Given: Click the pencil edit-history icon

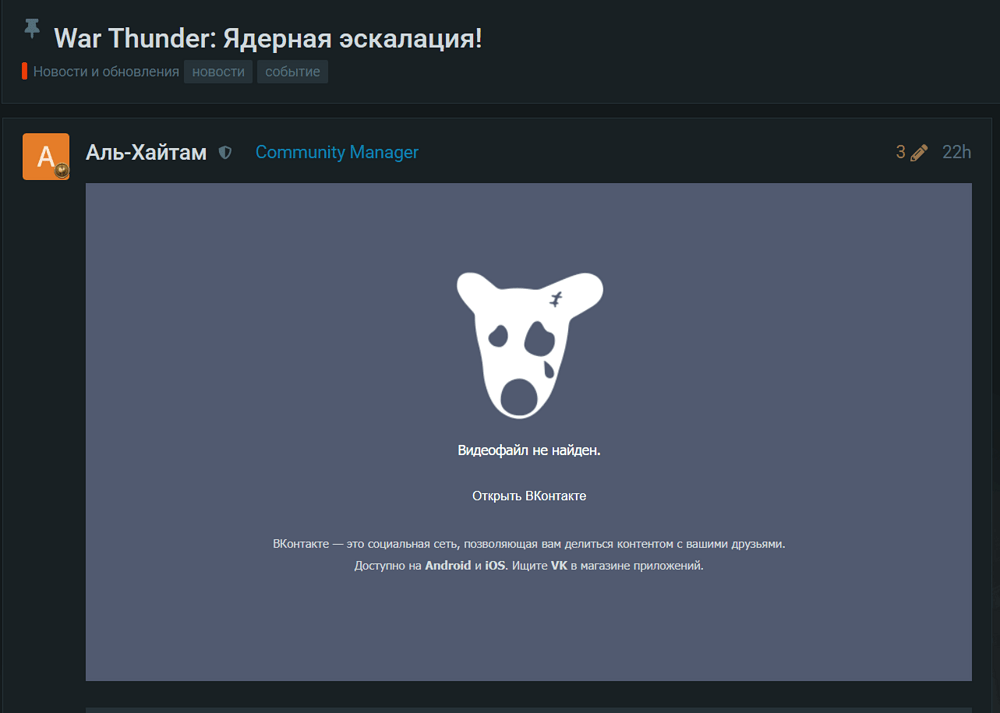Looking at the screenshot, I should [919, 153].
